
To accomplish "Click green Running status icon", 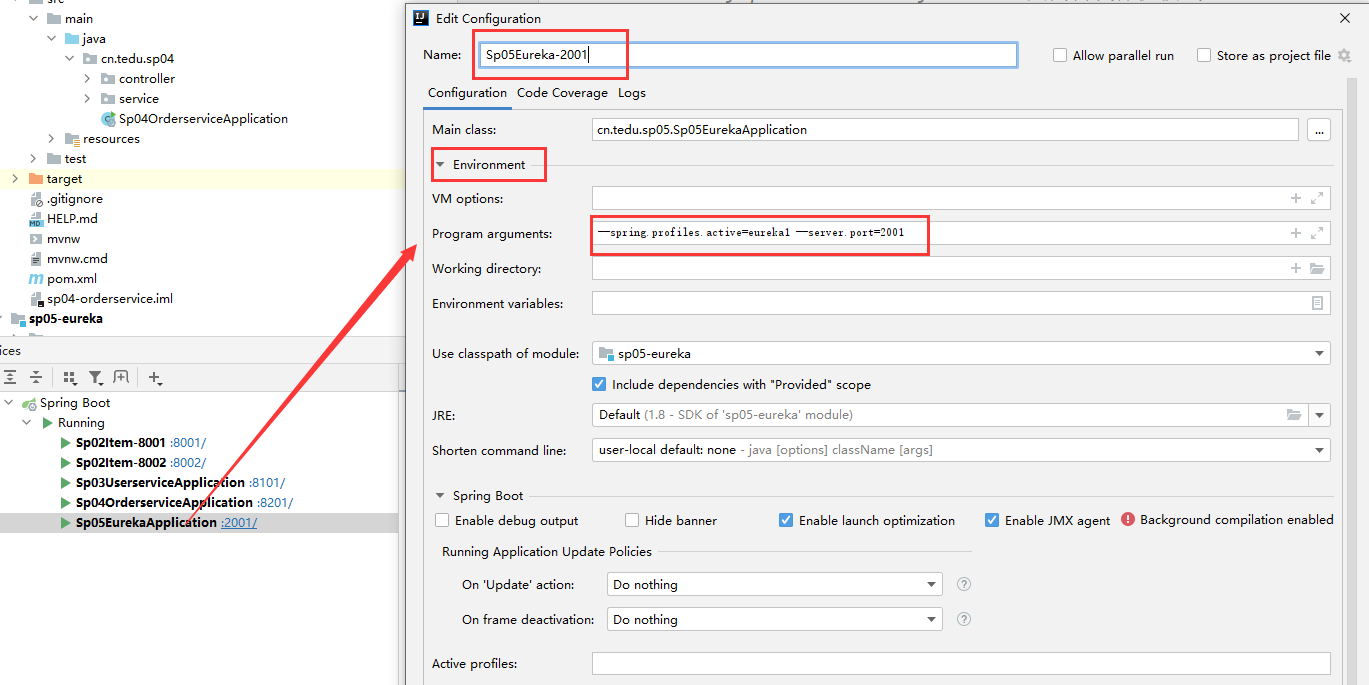I will [47, 422].
